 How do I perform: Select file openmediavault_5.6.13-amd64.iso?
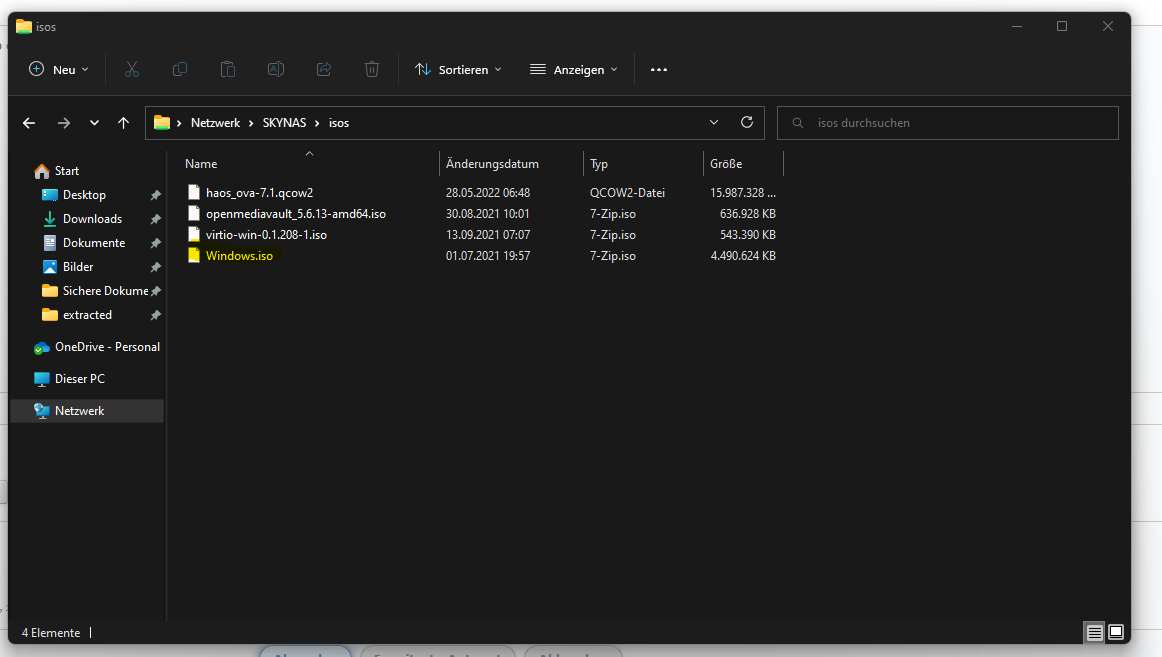click(x=296, y=213)
